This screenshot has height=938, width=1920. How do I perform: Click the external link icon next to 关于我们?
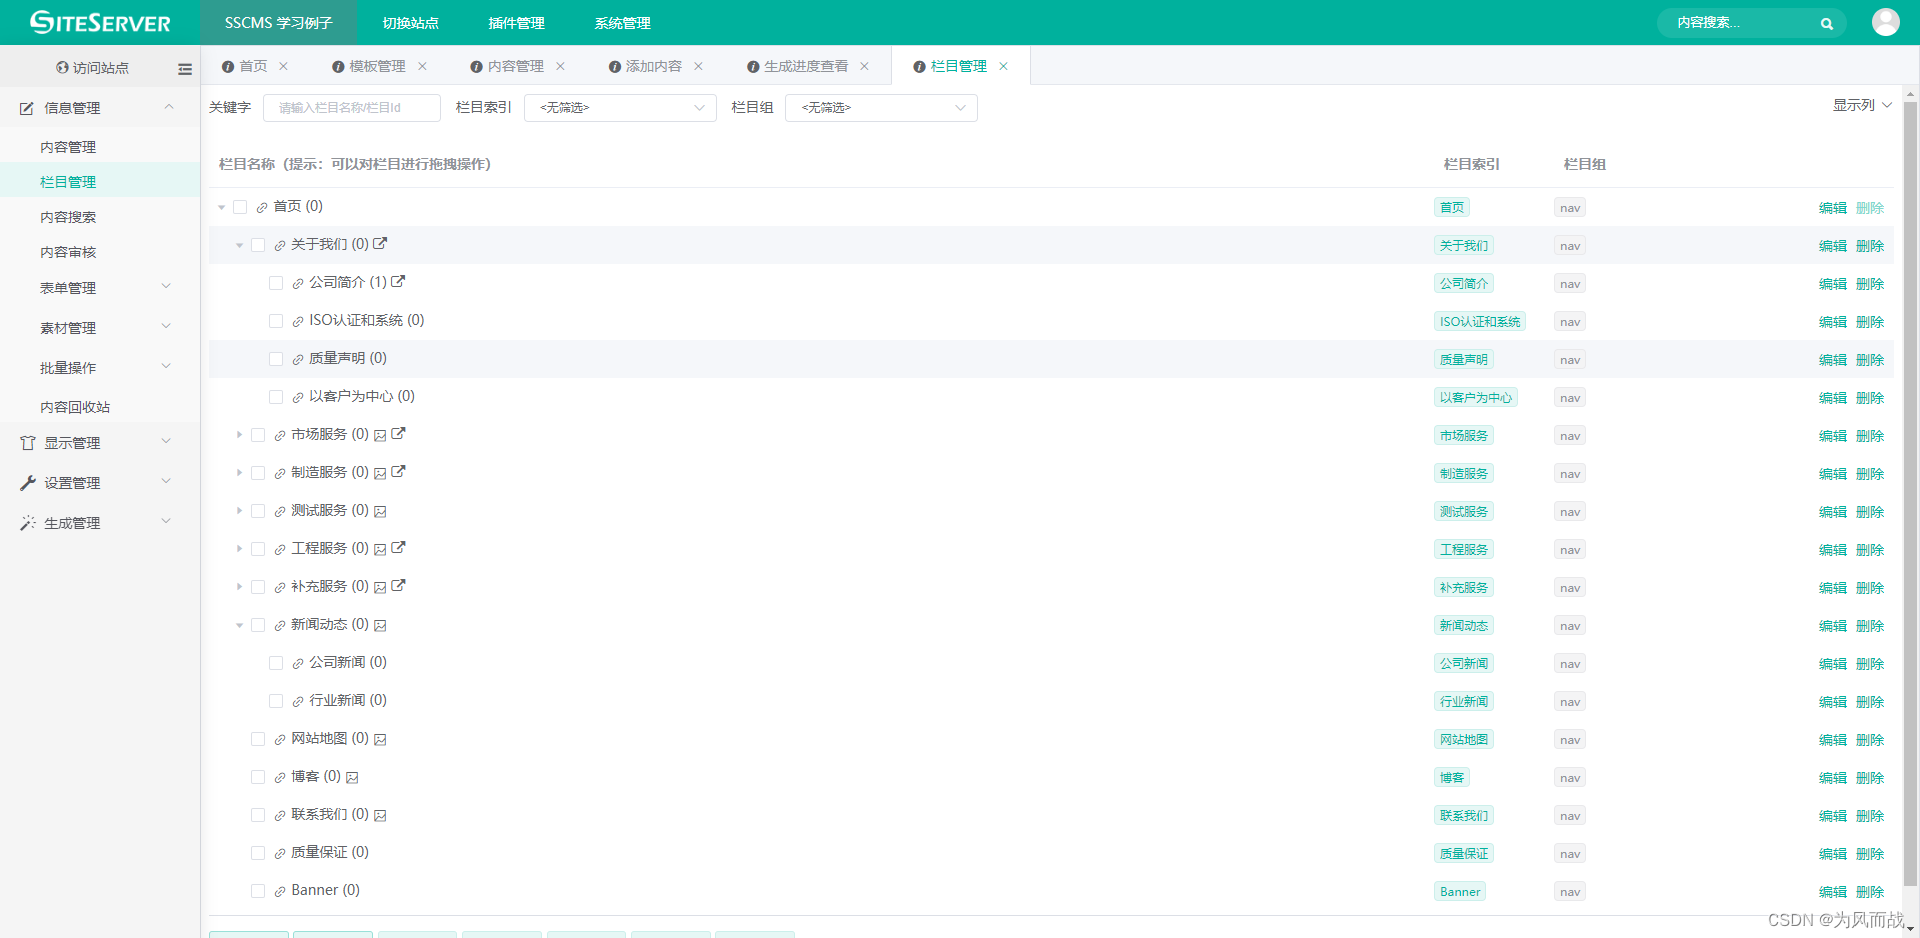tap(382, 243)
